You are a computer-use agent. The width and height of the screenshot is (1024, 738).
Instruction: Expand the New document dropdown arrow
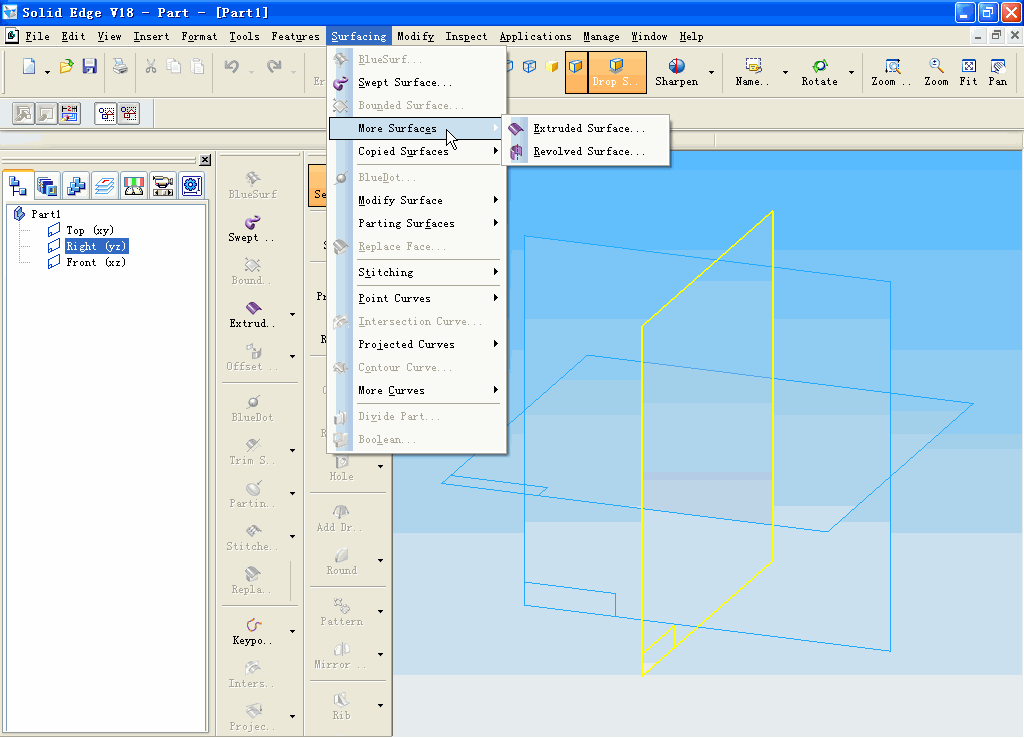pyautogui.click(x=47, y=72)
